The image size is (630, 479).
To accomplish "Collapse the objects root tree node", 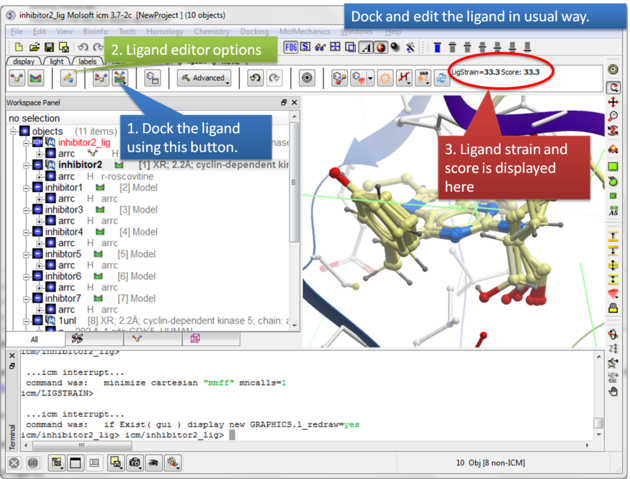I will (12, 131).
